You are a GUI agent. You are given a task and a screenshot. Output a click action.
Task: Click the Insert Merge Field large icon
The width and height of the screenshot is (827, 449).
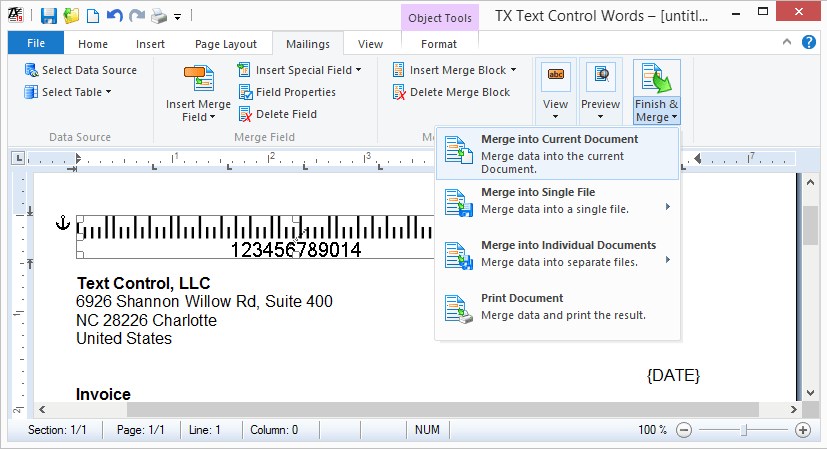point(199,79)
